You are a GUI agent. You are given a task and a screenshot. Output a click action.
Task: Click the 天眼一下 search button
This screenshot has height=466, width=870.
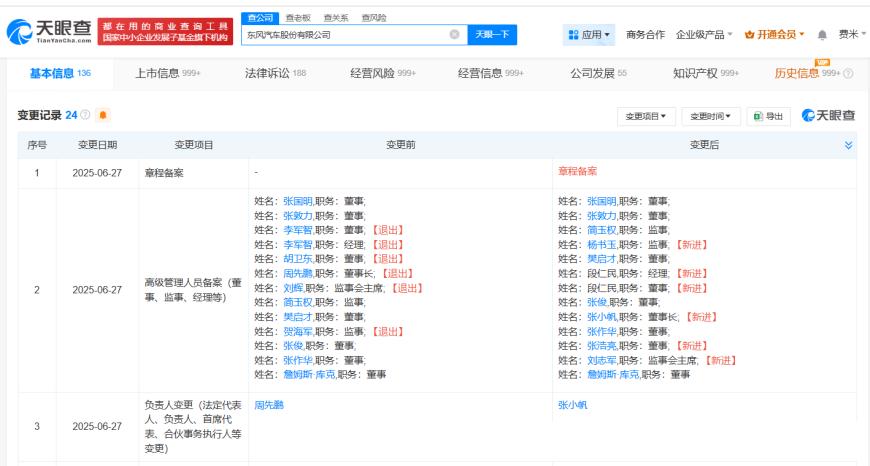(x=492, y=34)
